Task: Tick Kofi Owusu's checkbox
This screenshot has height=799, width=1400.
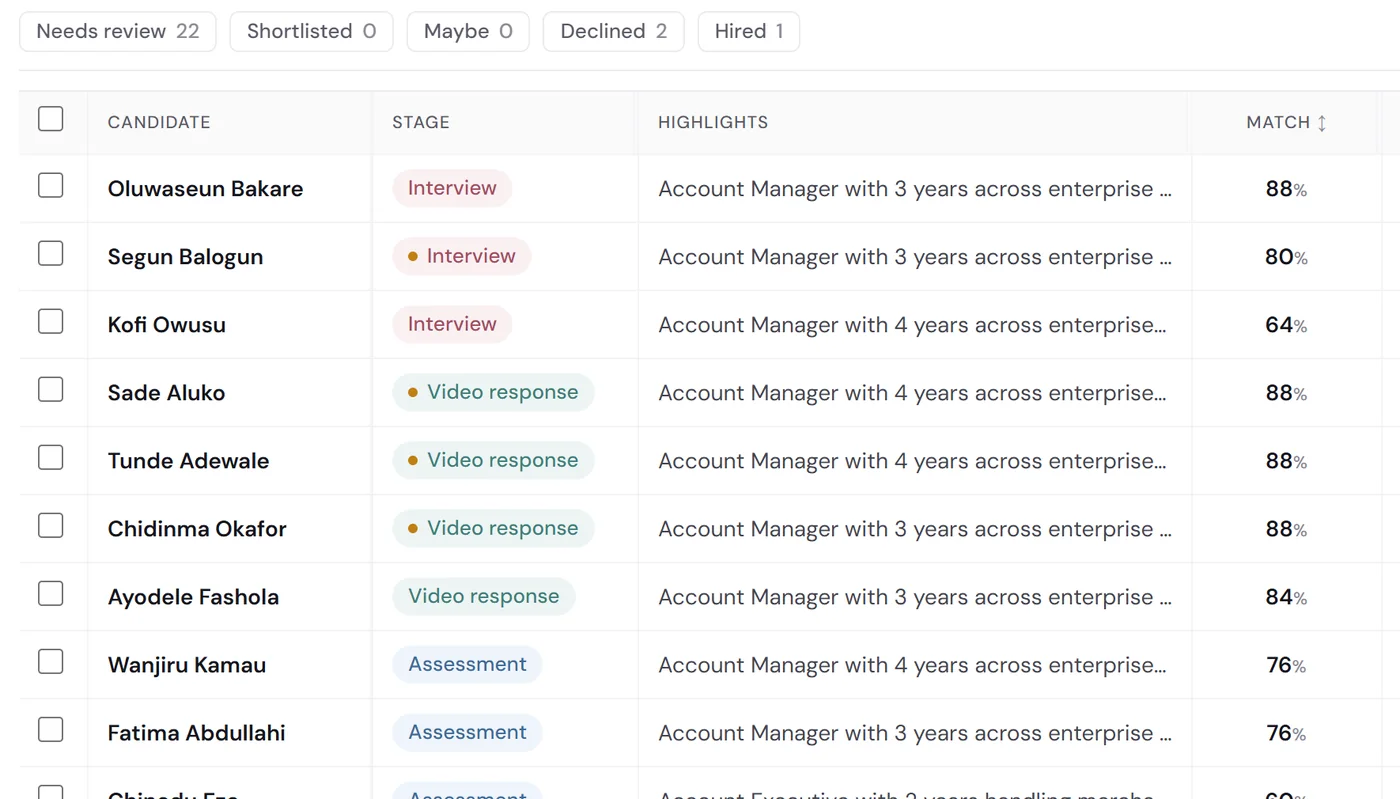Action: pyautogui.click(x=51, y=322)
